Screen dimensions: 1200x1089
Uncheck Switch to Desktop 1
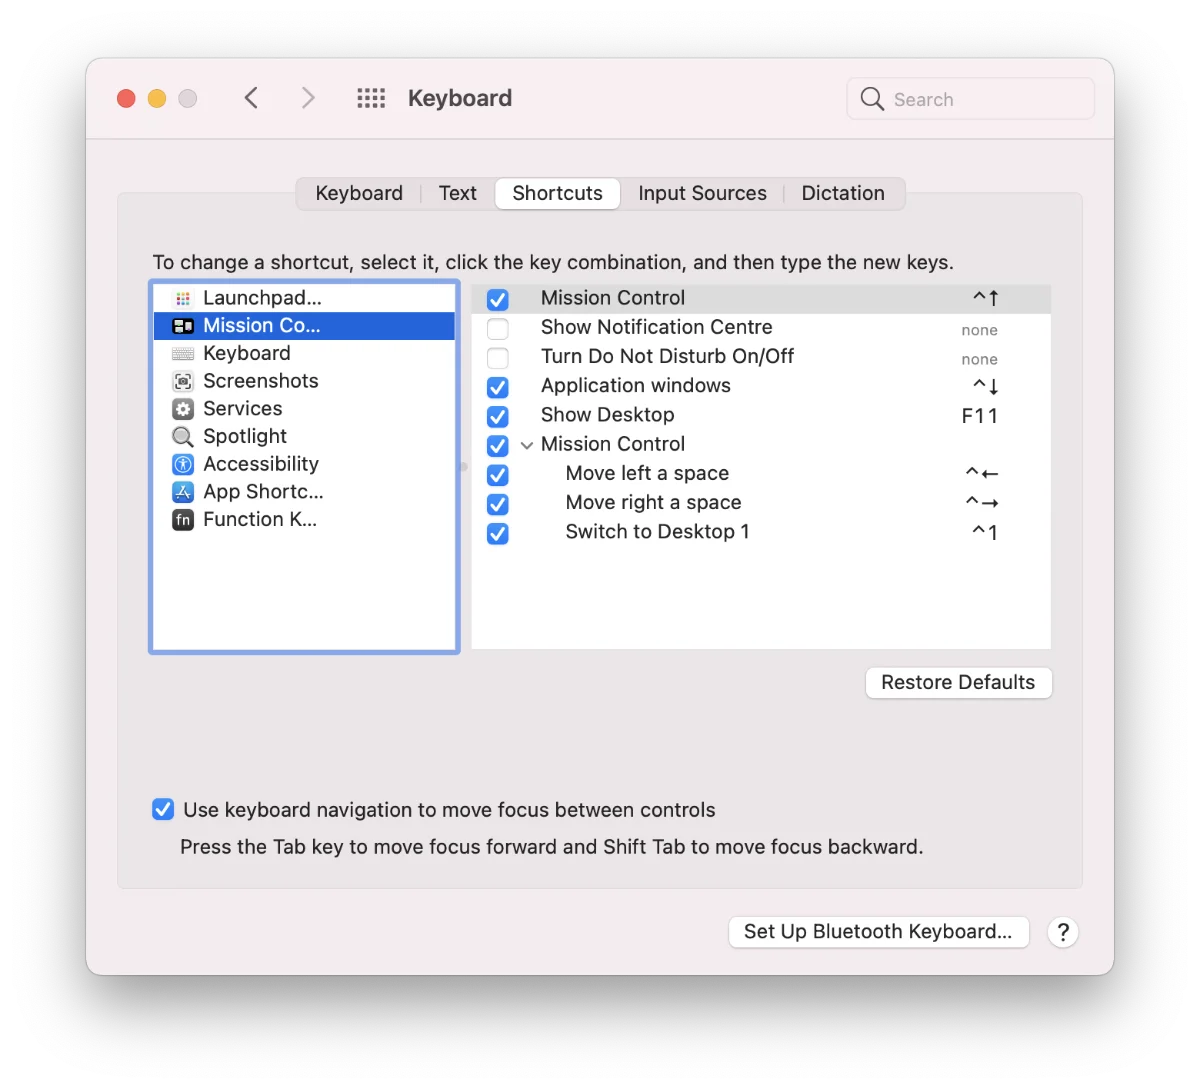pyautogui.click(x=498, y=533)
